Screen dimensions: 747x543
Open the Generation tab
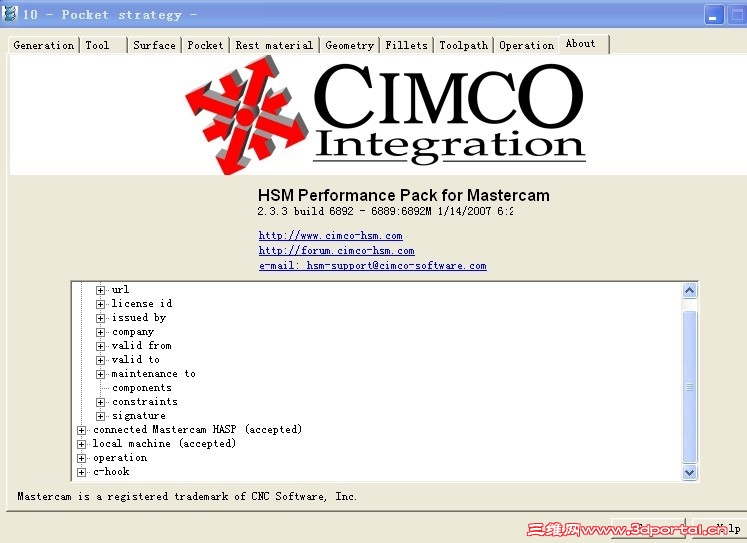(44, 45)
